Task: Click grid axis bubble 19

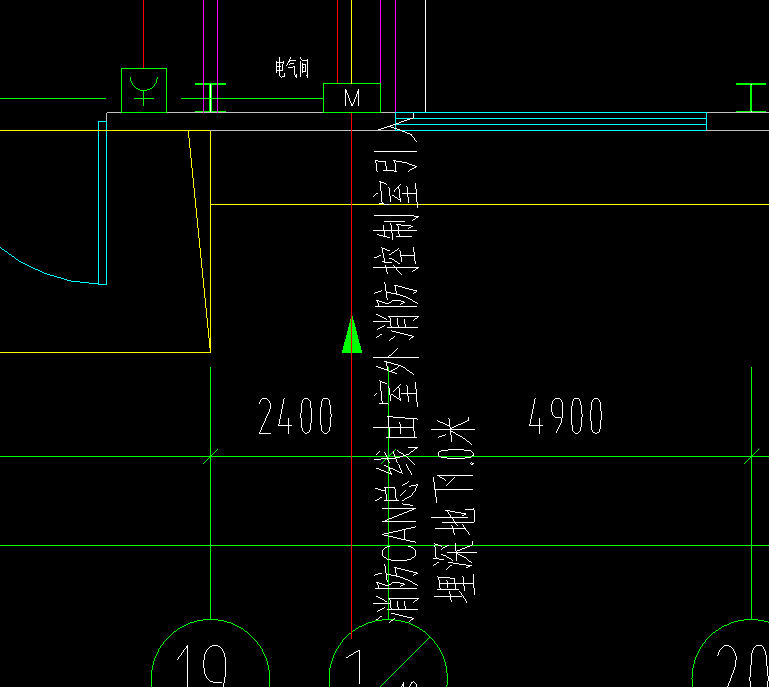Action: pos(210,654)
